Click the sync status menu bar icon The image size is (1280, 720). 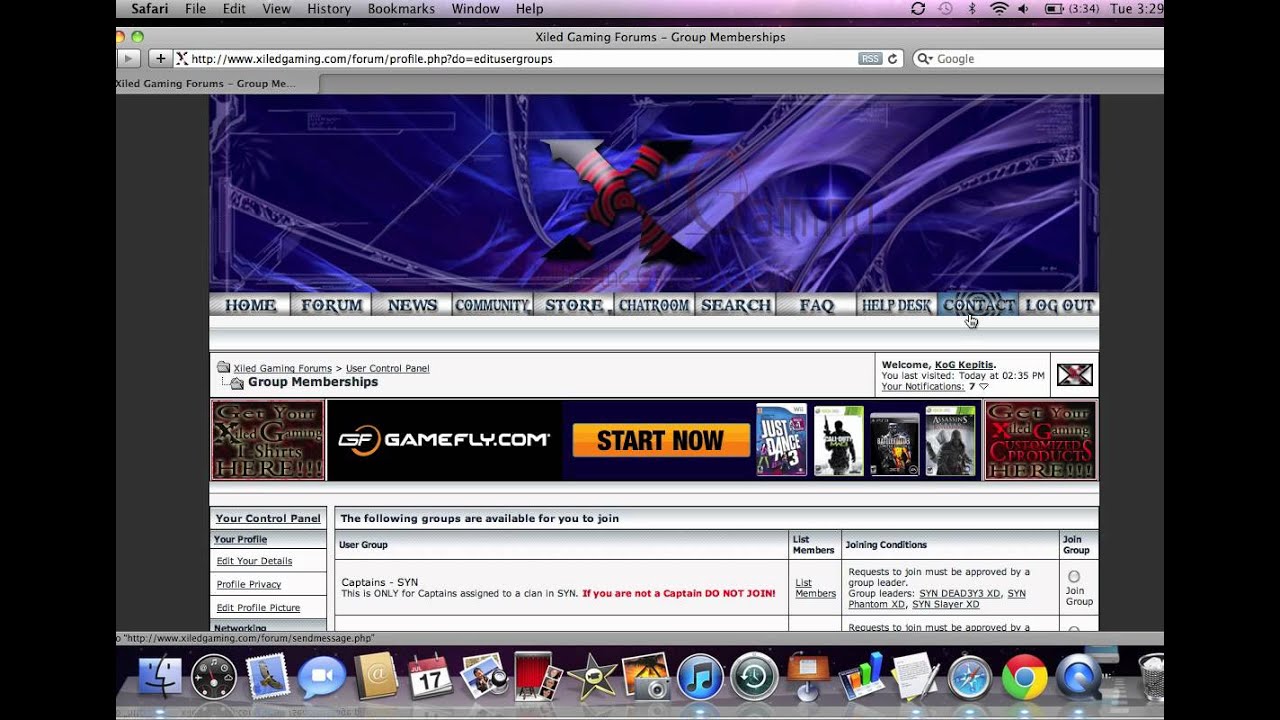tap(918, 9)
